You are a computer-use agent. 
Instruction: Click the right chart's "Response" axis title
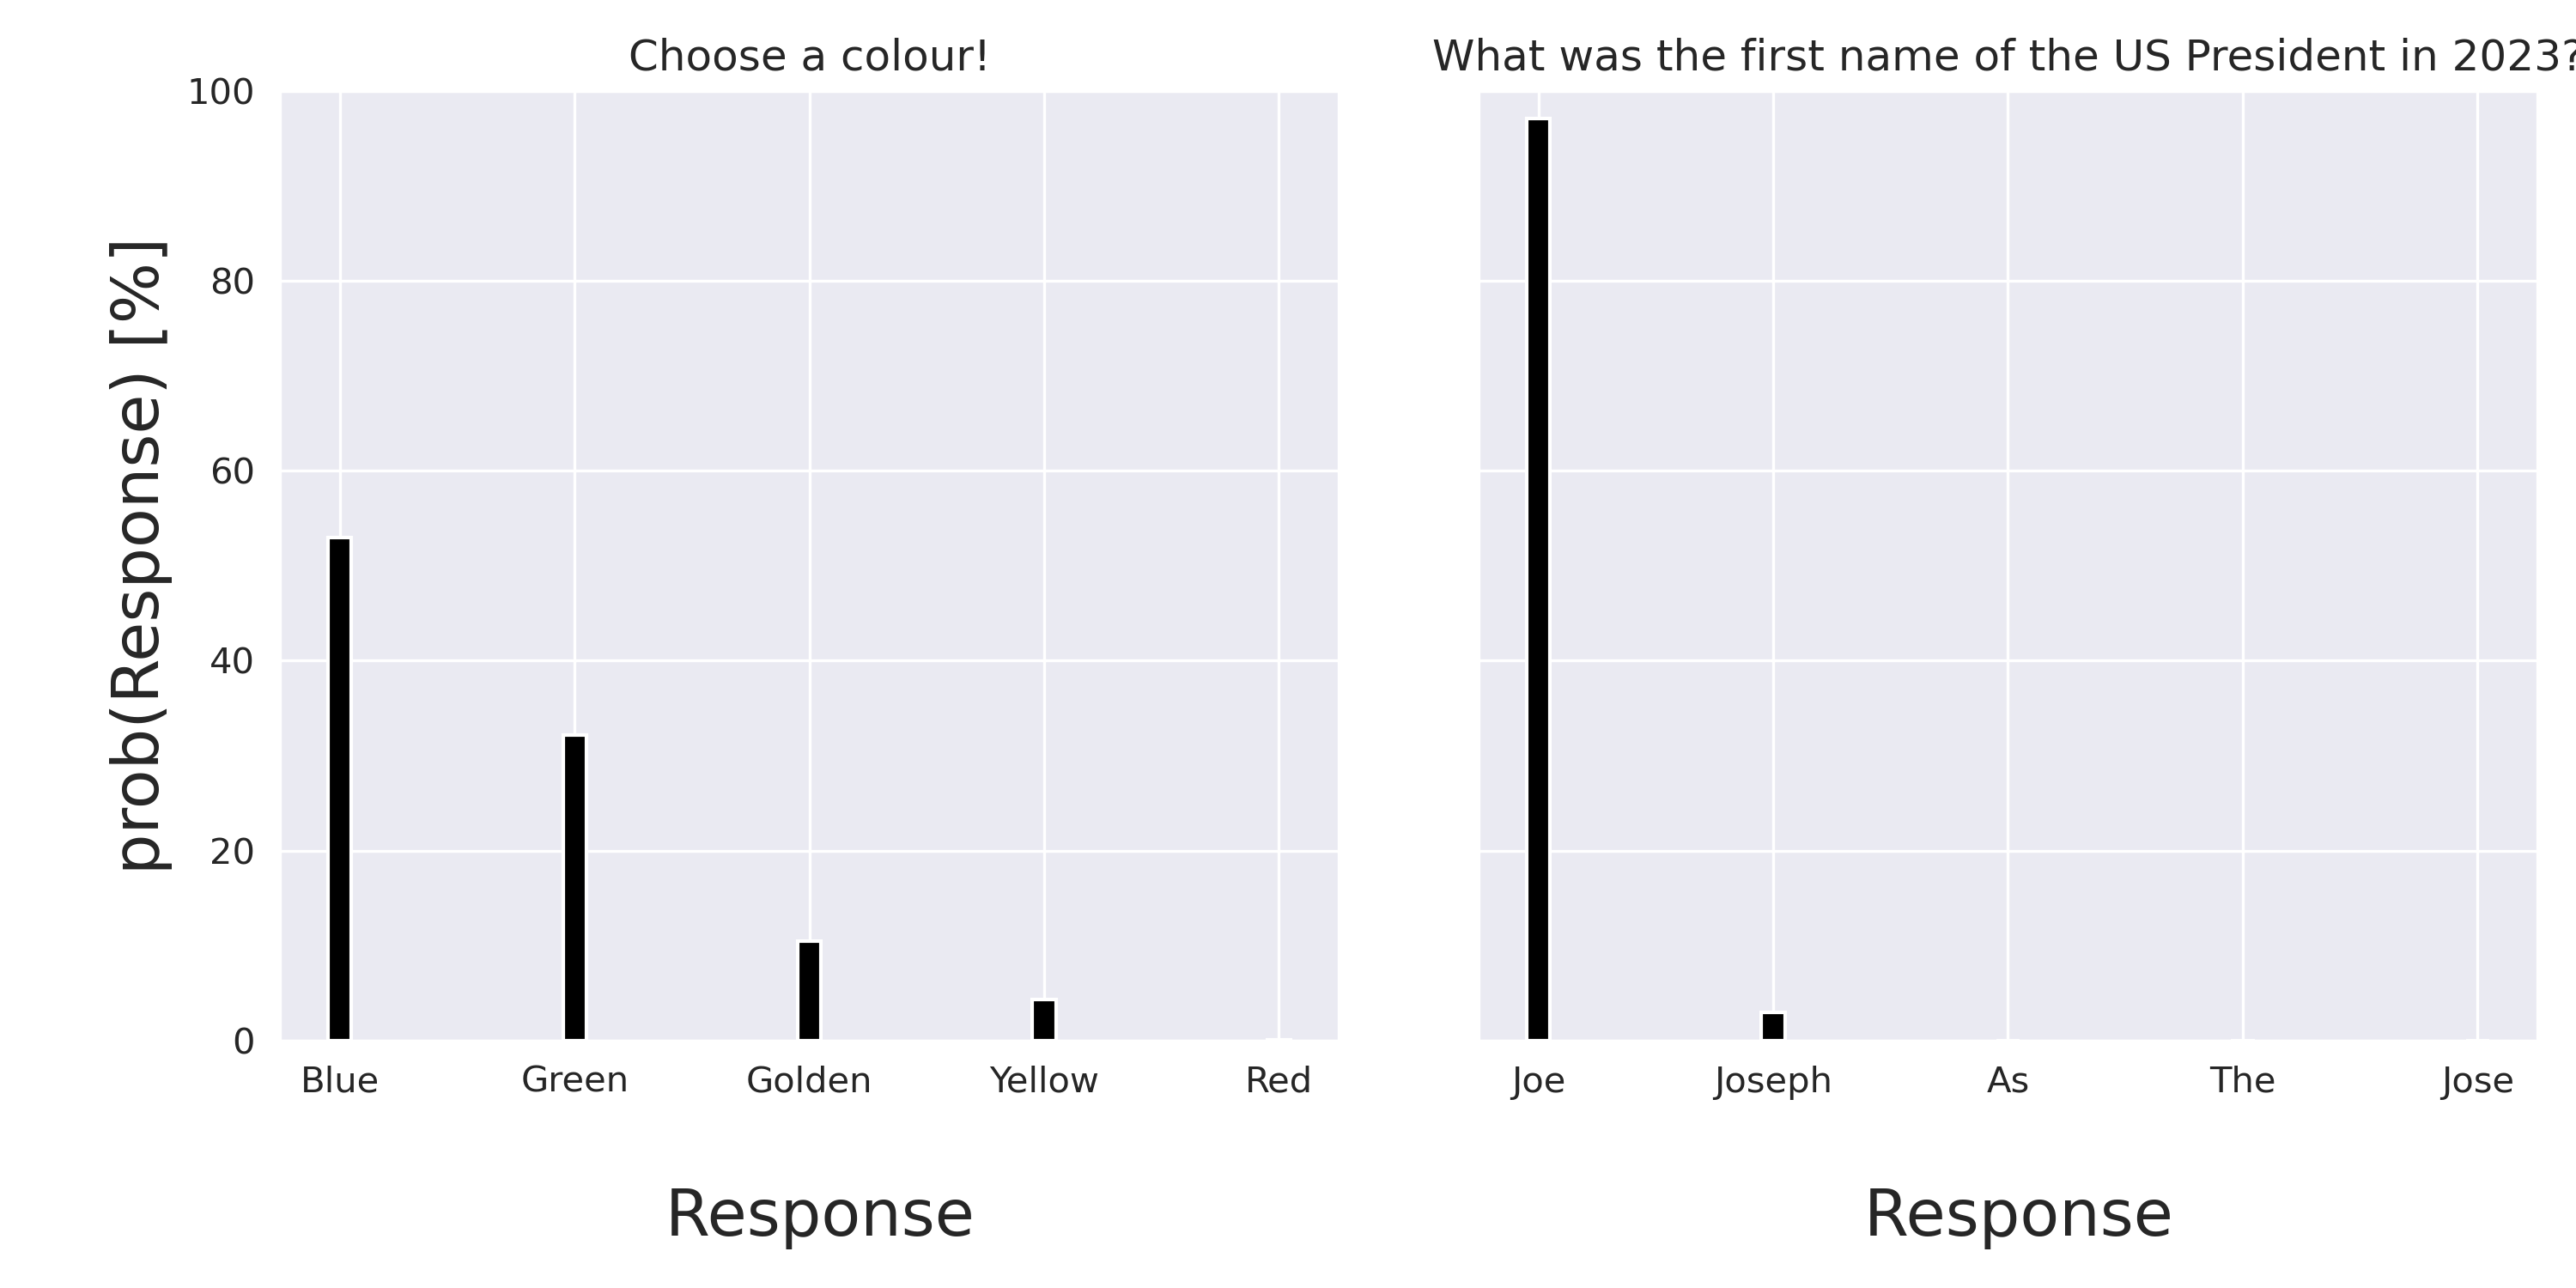point(2018,1215)
